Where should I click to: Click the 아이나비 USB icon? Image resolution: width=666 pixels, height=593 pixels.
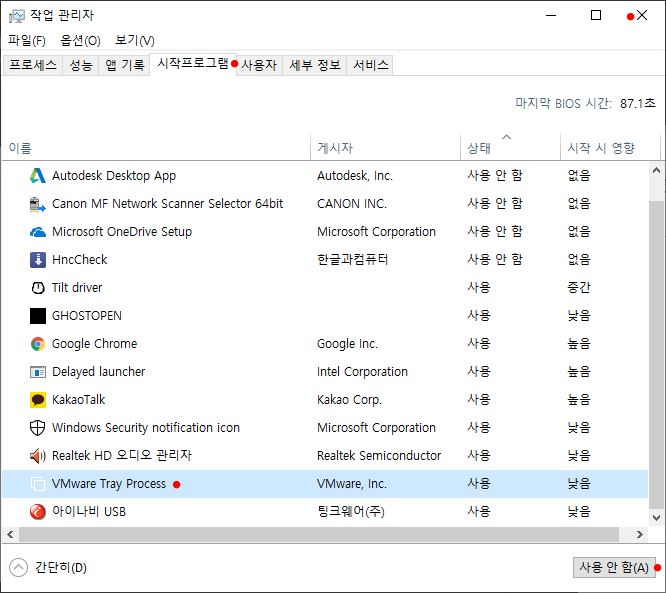click(x=38, y=511)
